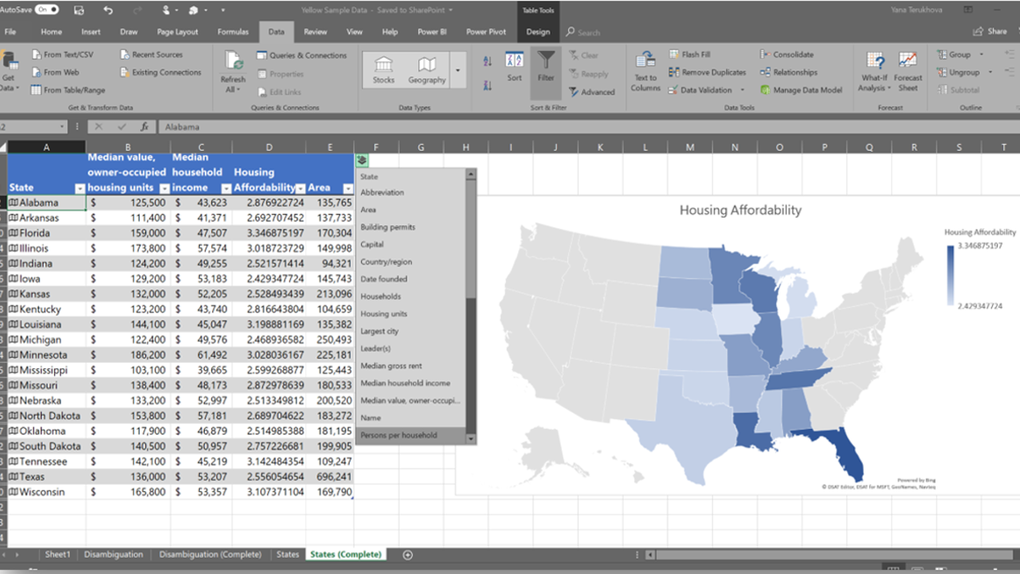
Task: Click the Housing Affordability legend gradient bar
Action: point(950,273)
